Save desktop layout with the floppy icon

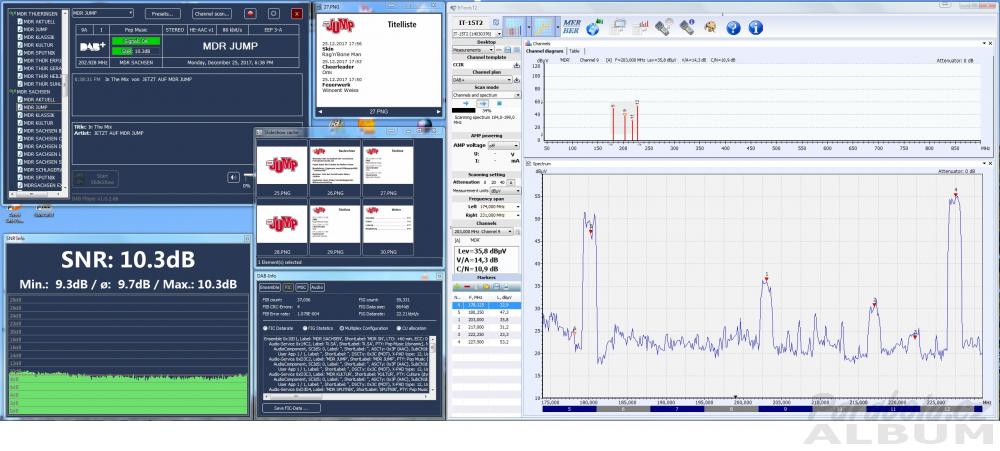508,50
